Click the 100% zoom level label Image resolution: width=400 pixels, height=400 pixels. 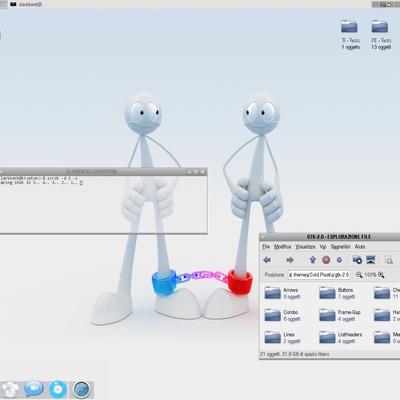(x=370, y=275)
